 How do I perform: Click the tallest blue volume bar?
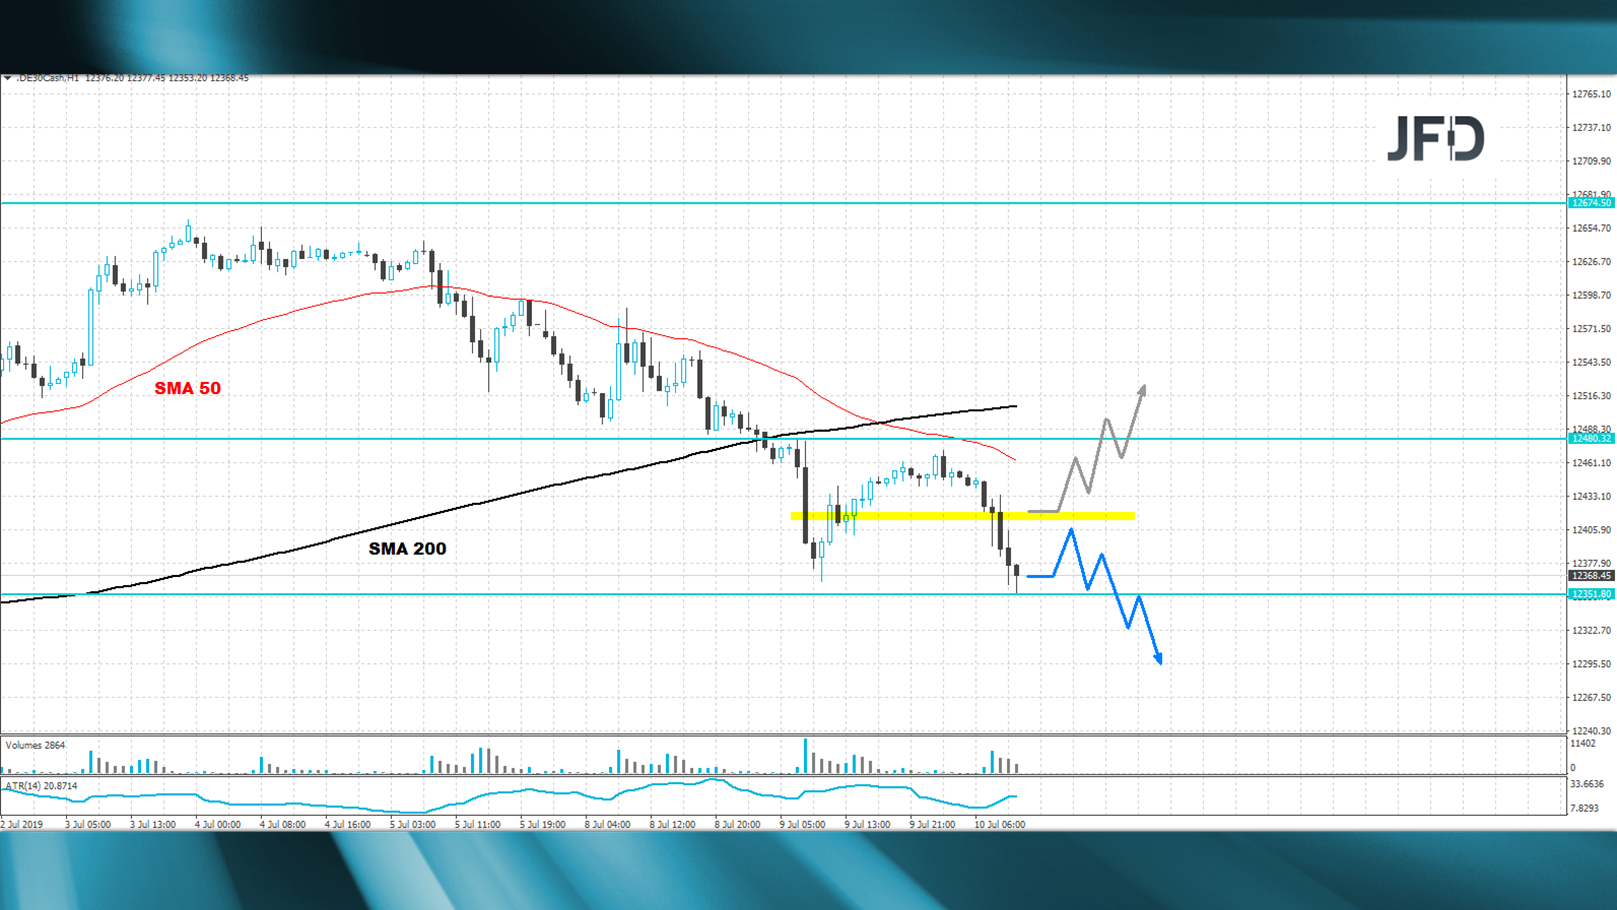[x=807, y=755]
